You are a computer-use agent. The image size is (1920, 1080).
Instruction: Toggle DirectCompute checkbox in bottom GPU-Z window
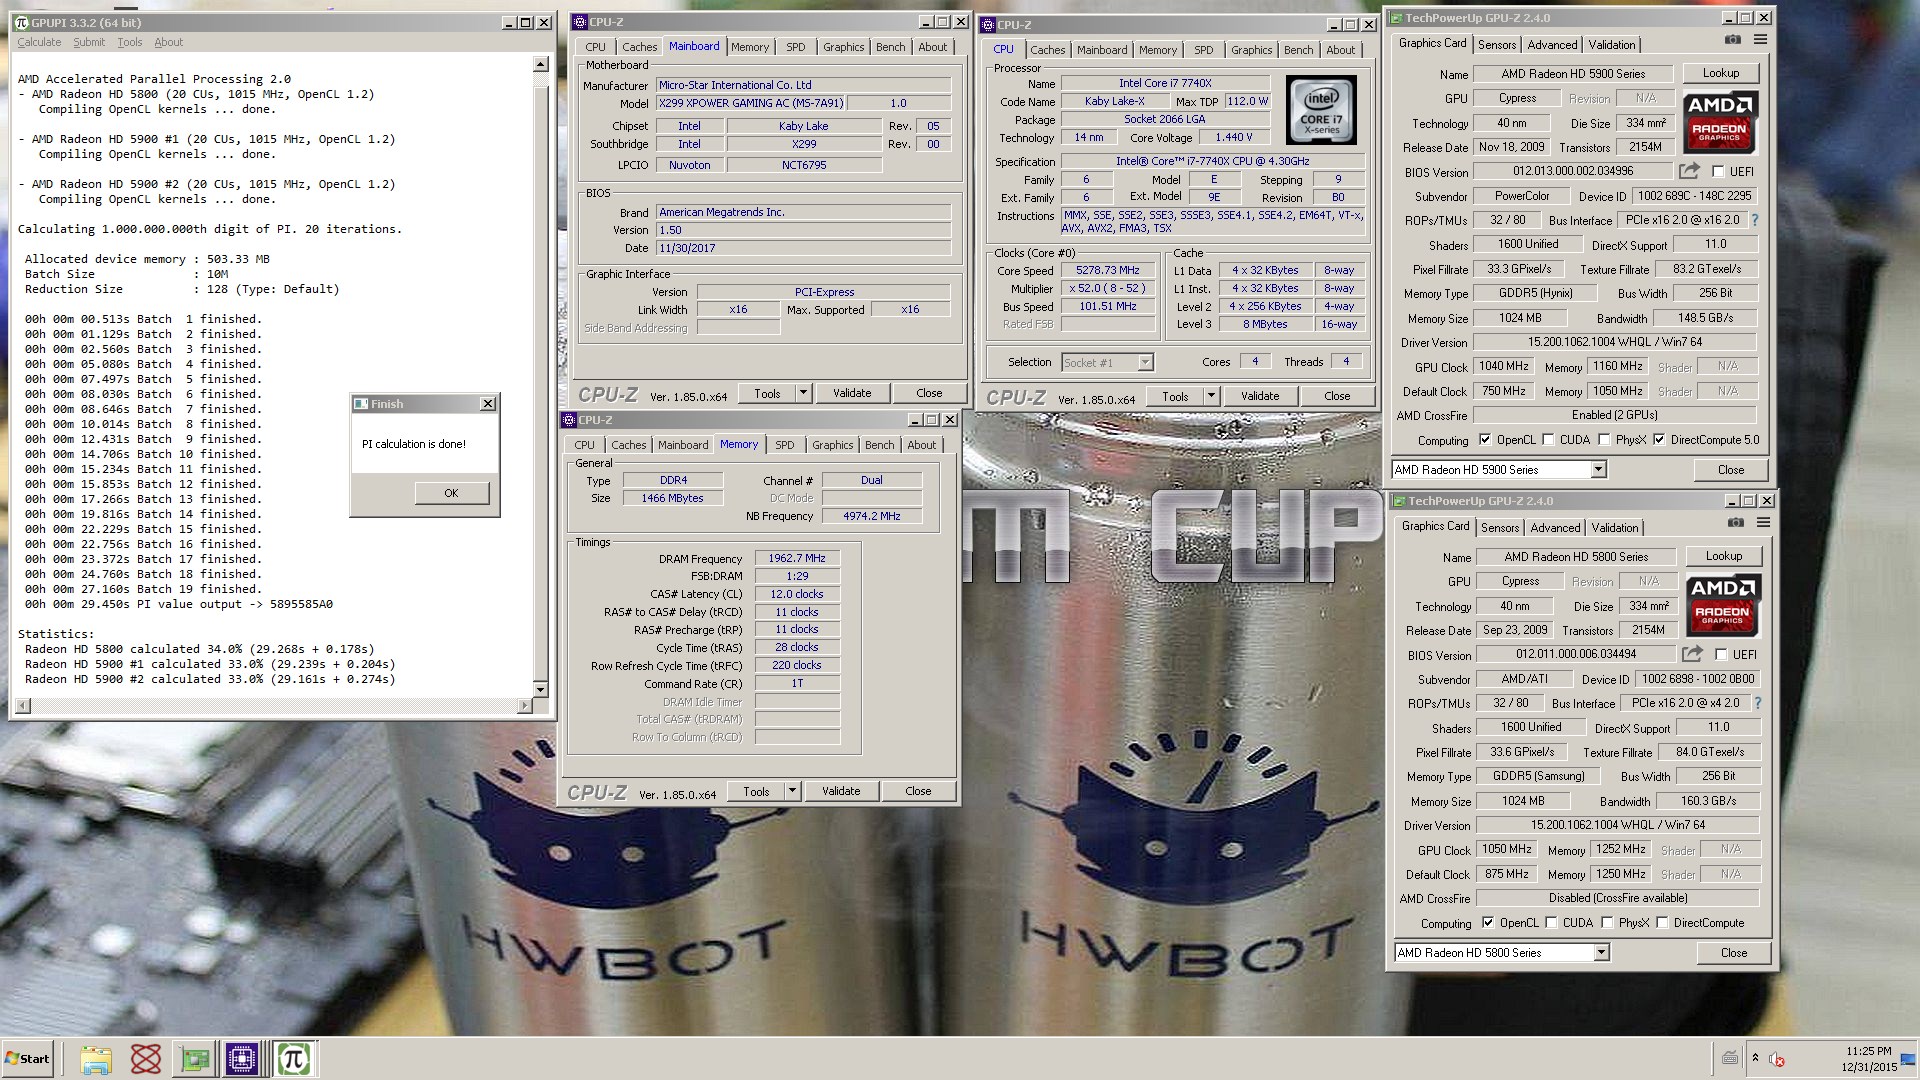1662,923
